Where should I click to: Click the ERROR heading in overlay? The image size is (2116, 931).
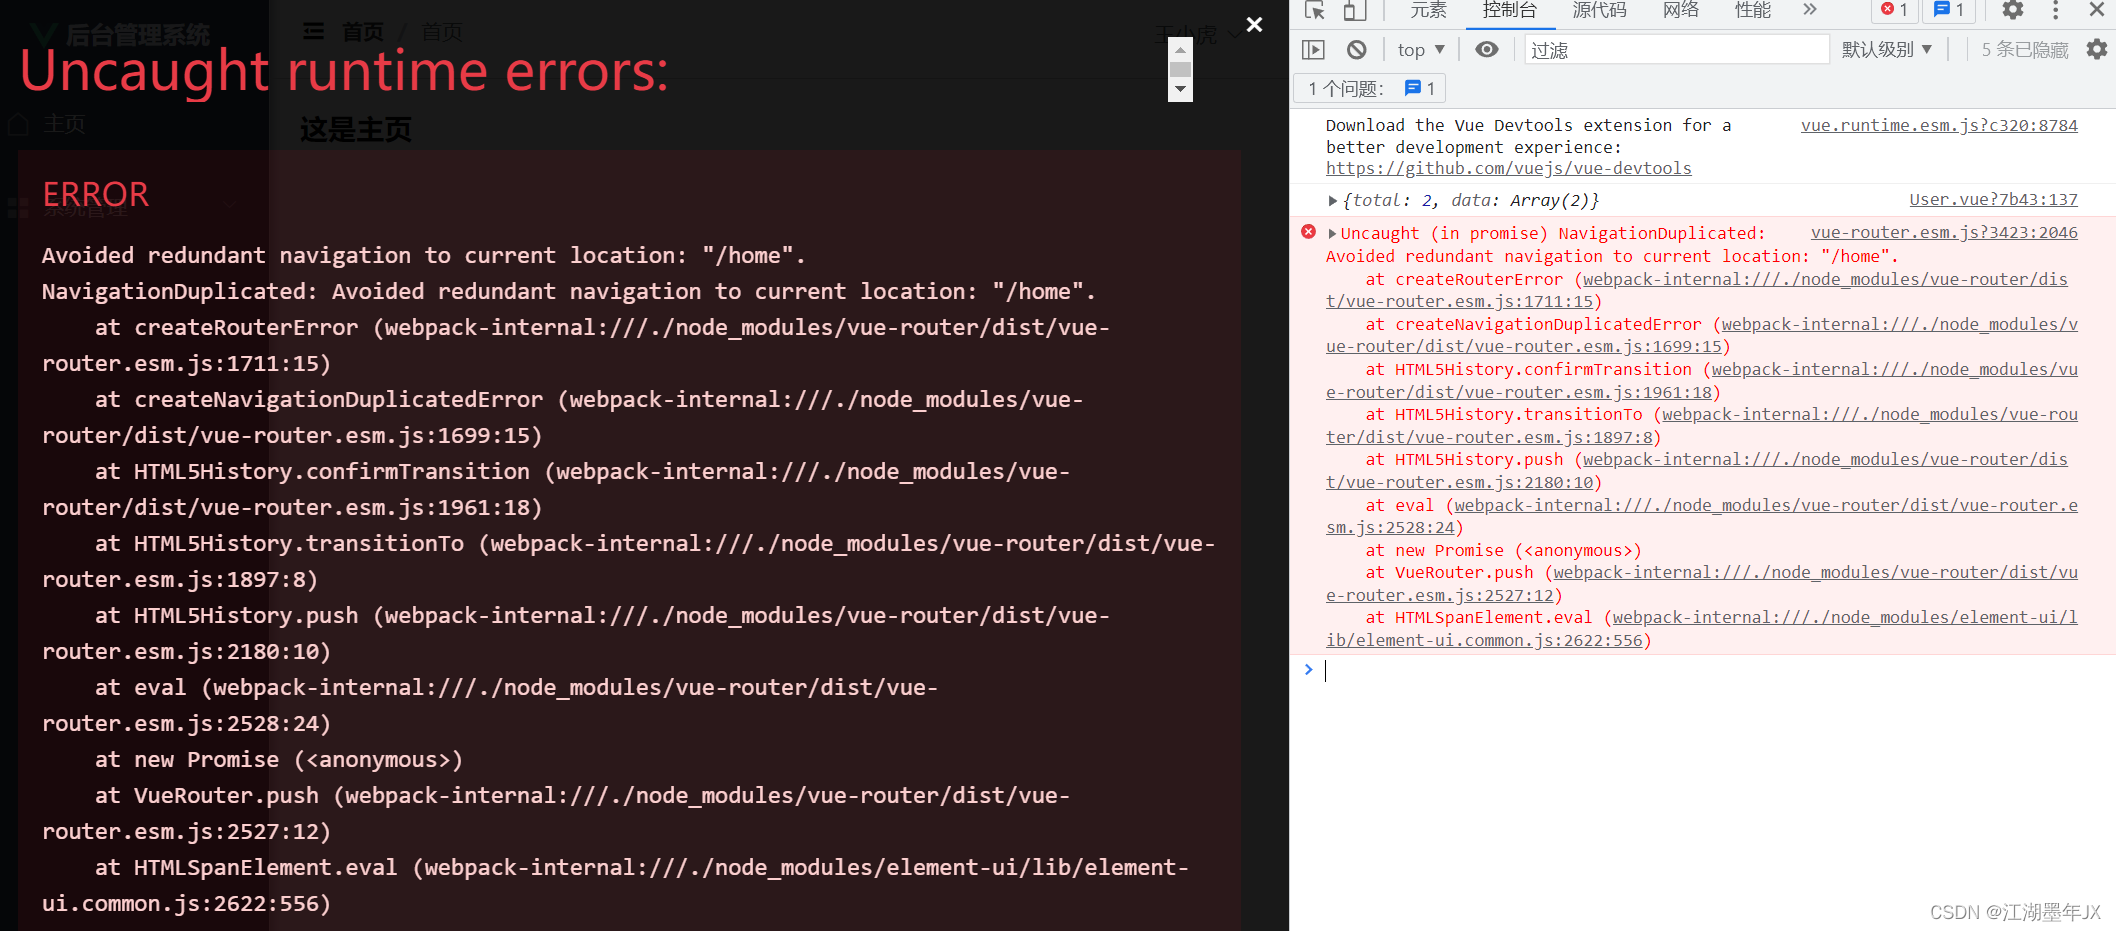point(96,194)
